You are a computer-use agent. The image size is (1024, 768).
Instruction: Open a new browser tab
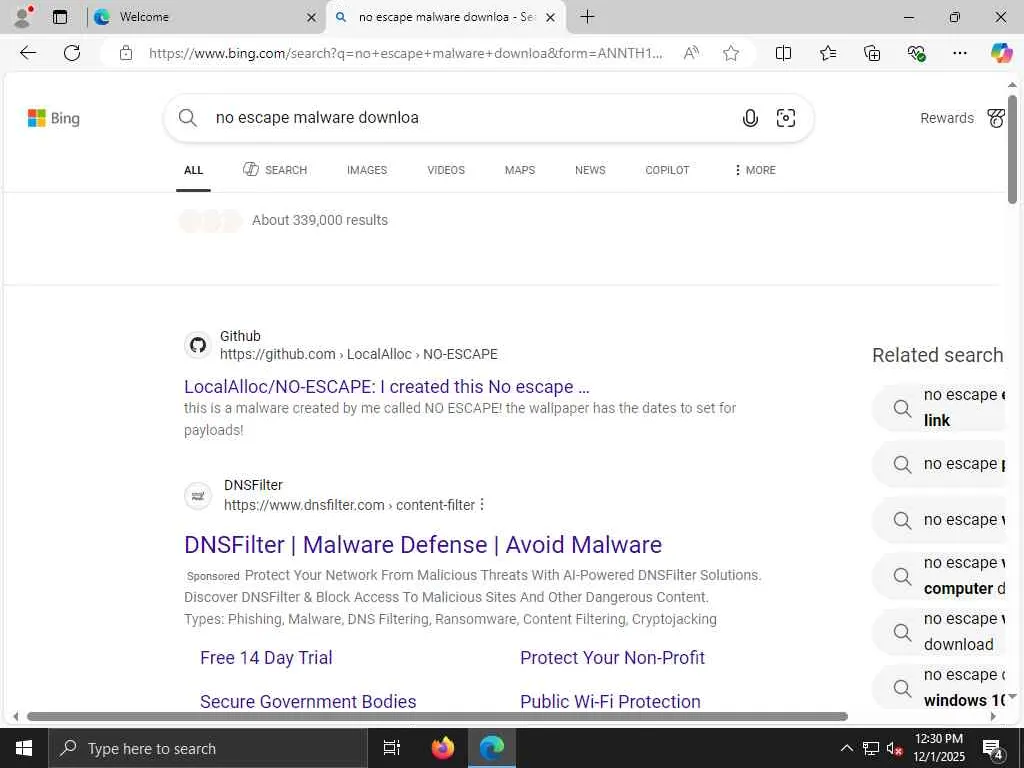click(587, 17)
